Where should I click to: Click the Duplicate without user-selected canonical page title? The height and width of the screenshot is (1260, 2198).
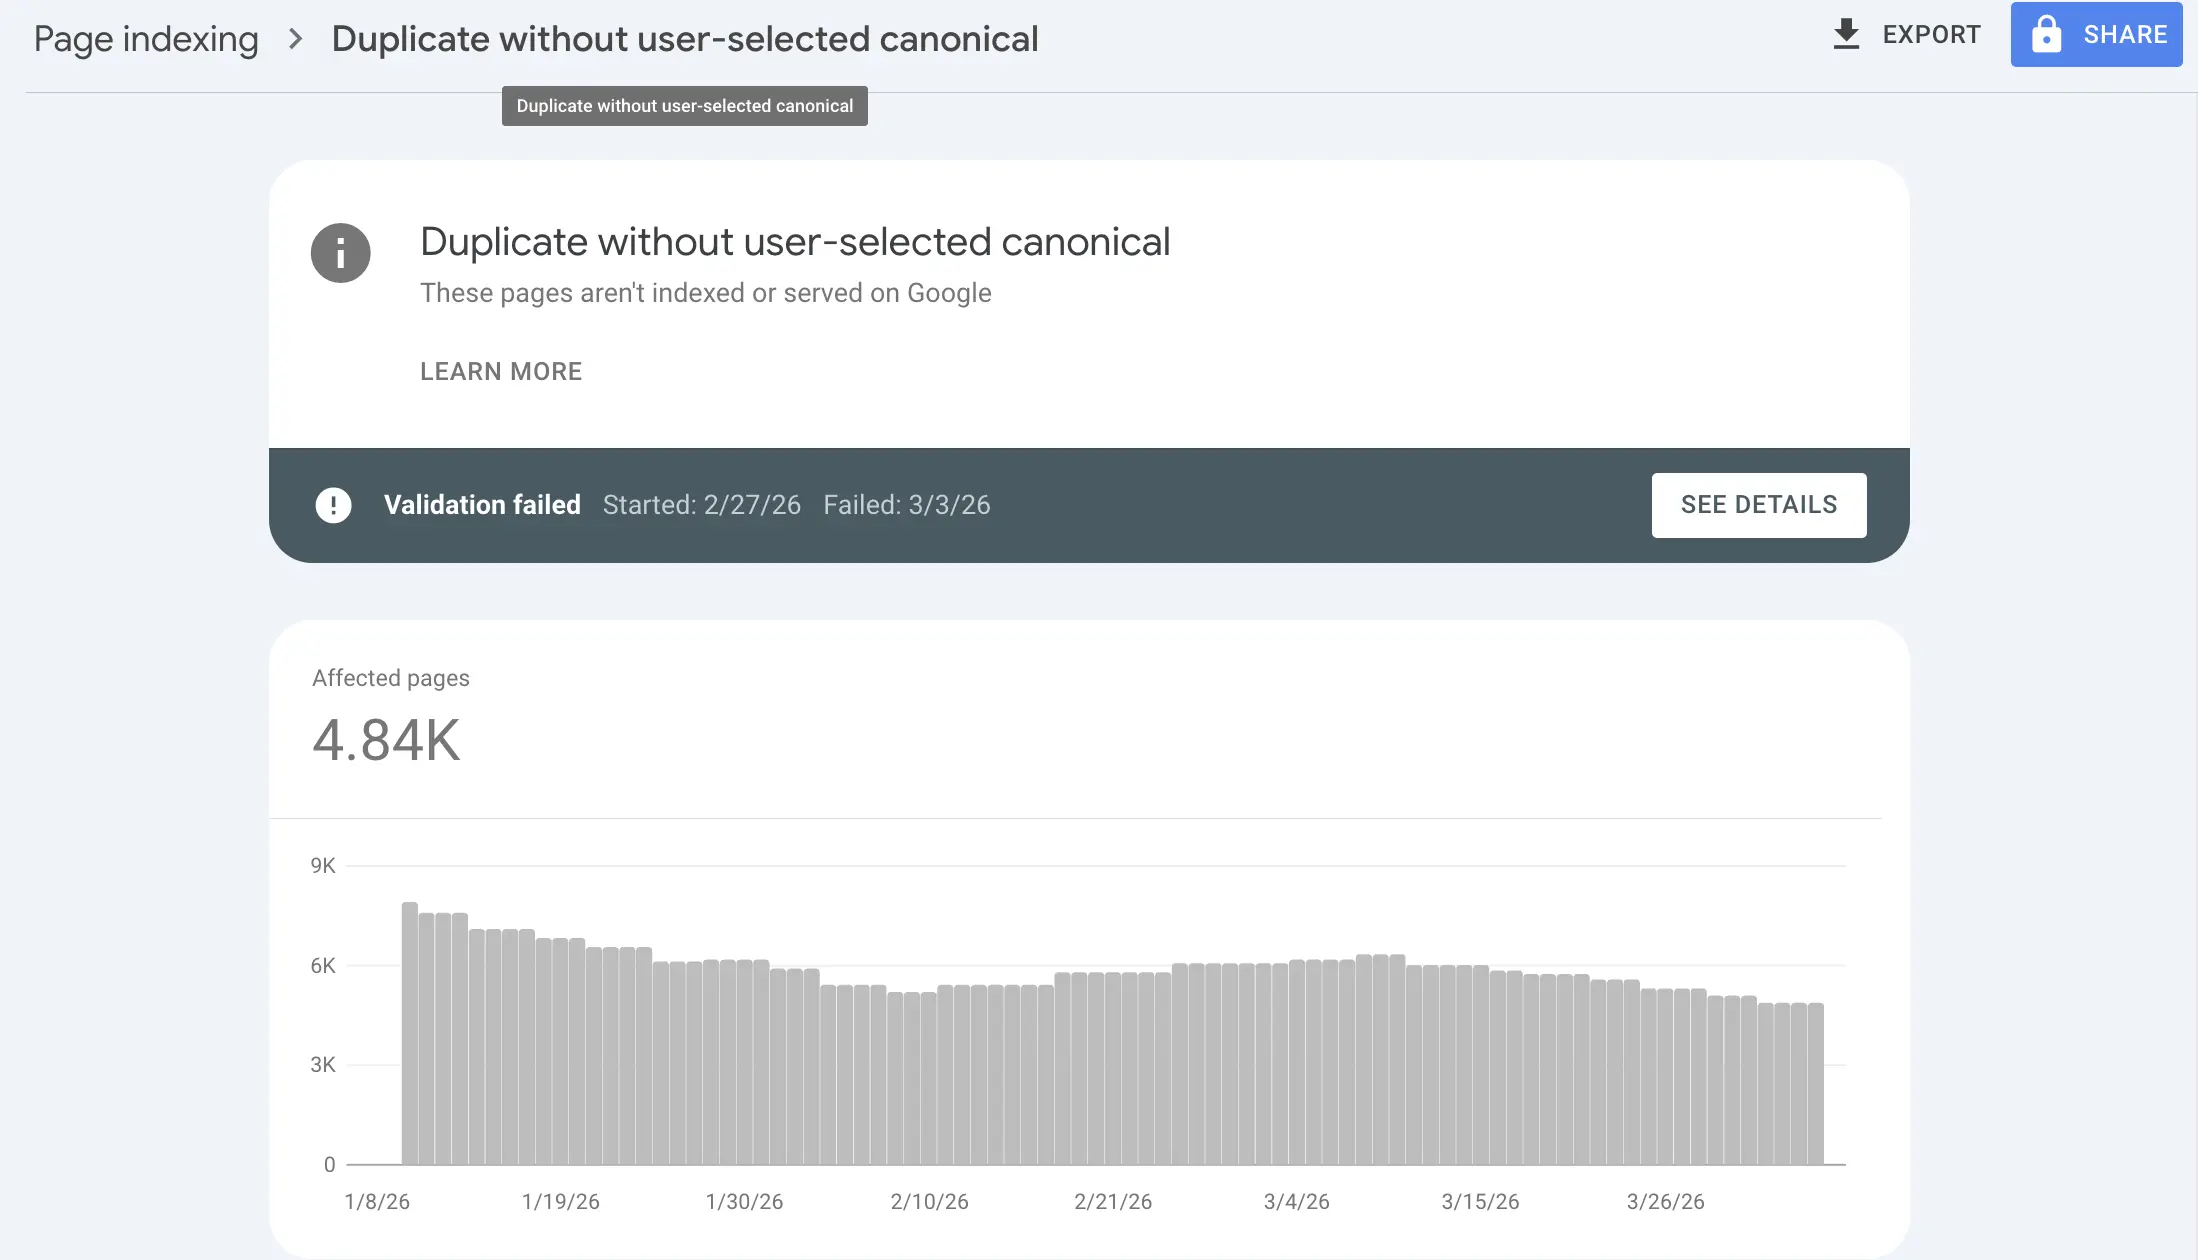click(684, 39)
